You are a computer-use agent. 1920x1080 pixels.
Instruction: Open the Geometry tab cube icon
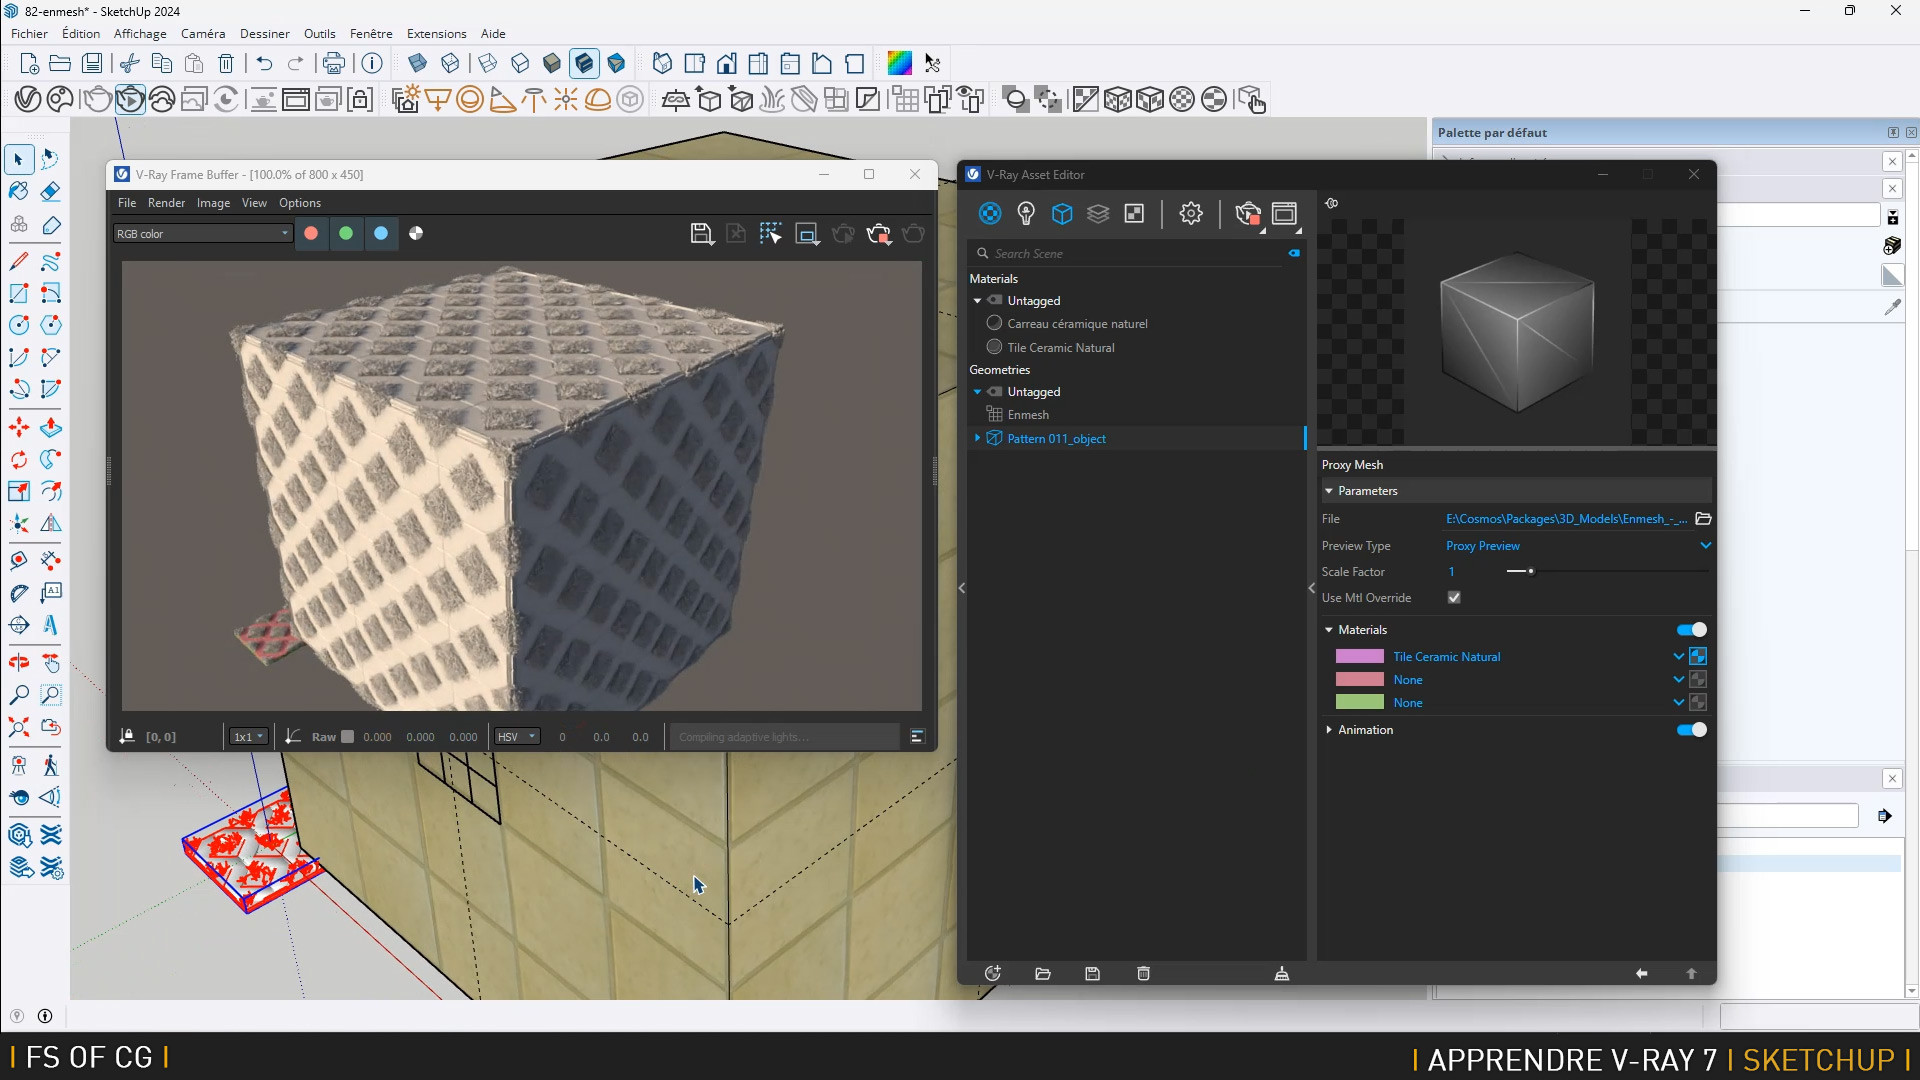click(x=1062, y=213)
